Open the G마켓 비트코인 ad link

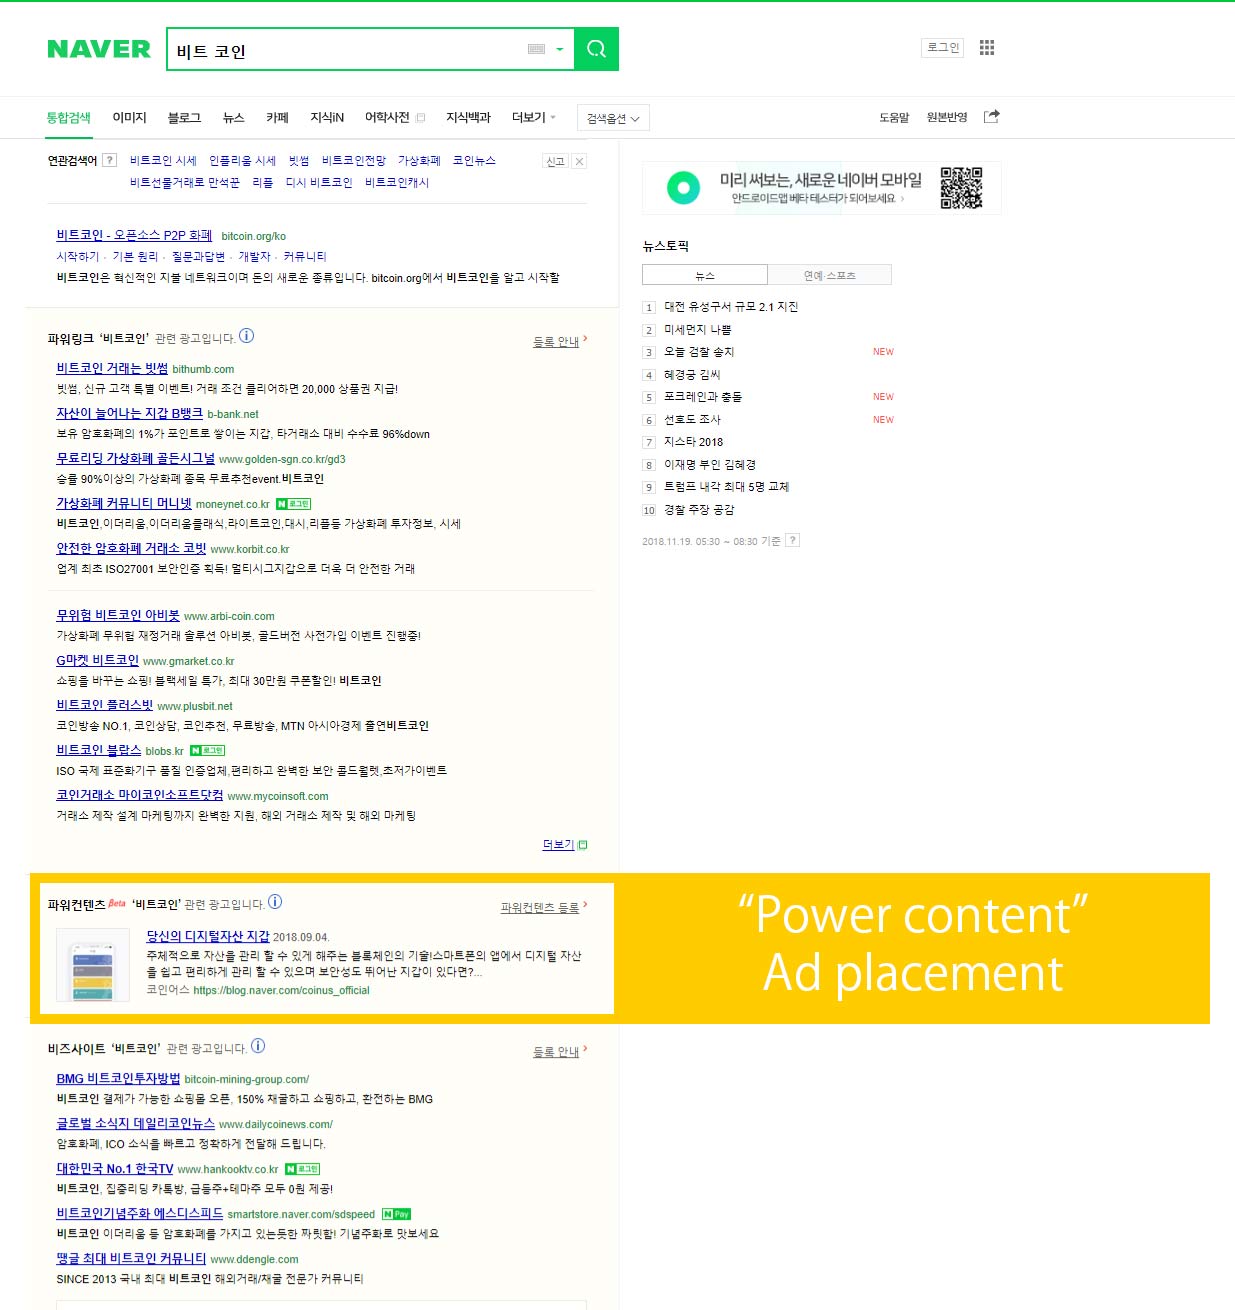[97, 661]
